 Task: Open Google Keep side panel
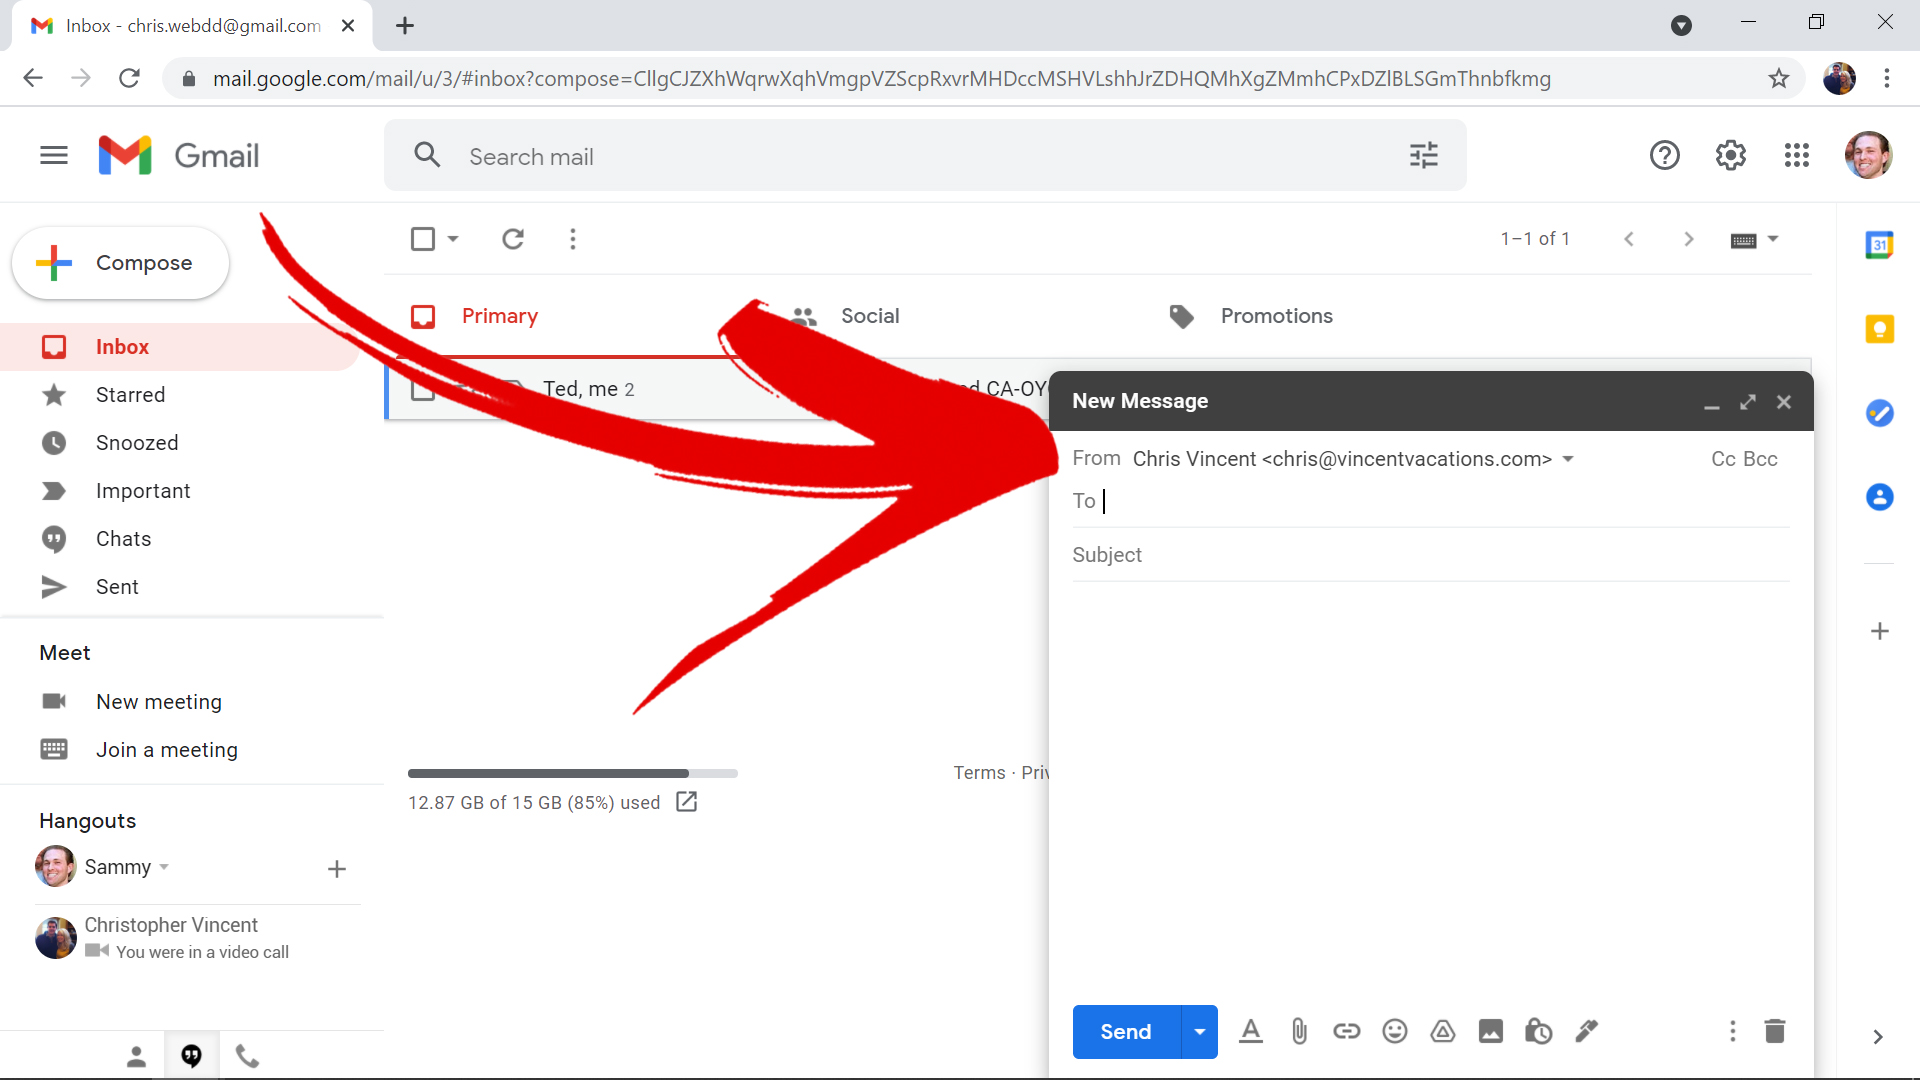point(1880,329)
